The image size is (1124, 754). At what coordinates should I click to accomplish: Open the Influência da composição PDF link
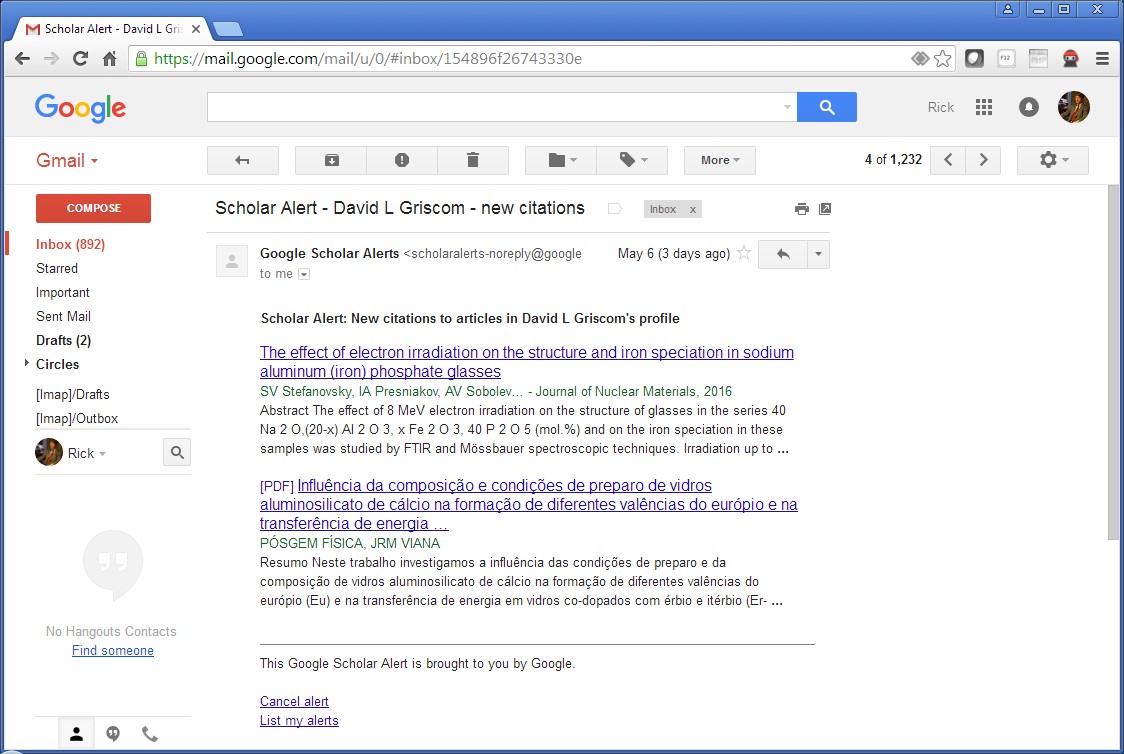tap(529, 505)
